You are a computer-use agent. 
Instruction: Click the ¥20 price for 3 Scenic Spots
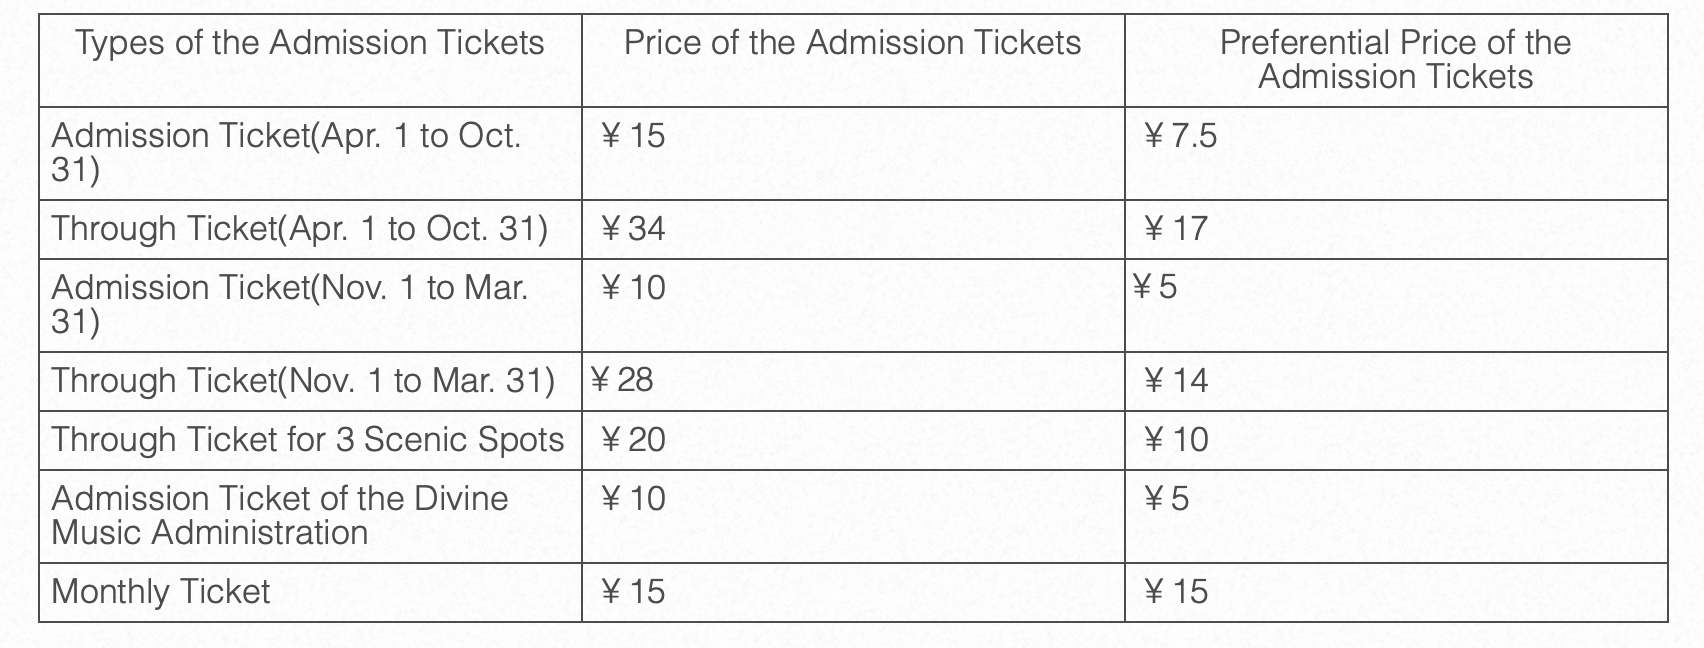tap(633, 440)
